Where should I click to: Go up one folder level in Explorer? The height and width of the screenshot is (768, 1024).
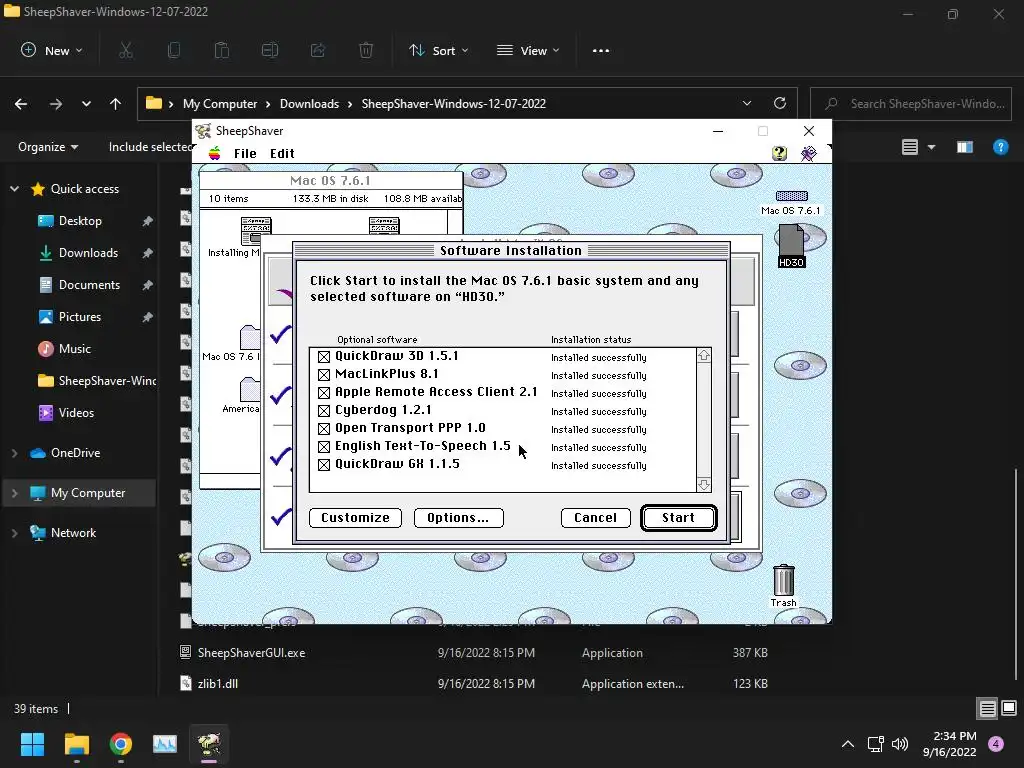(x=116, y=104)
